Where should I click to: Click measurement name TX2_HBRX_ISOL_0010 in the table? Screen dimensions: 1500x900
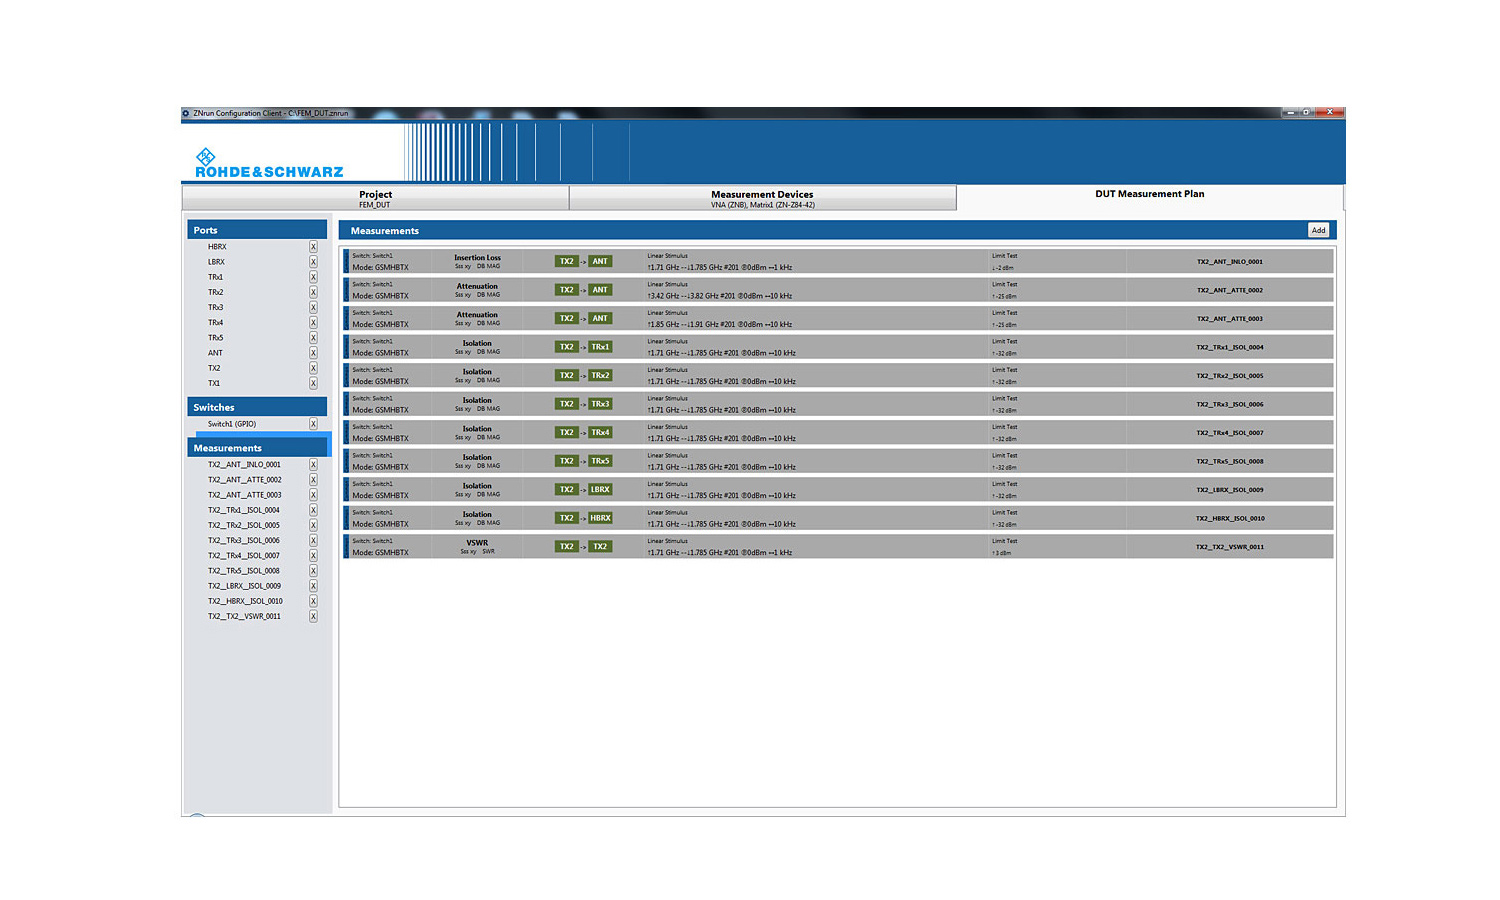(1230, 518)
